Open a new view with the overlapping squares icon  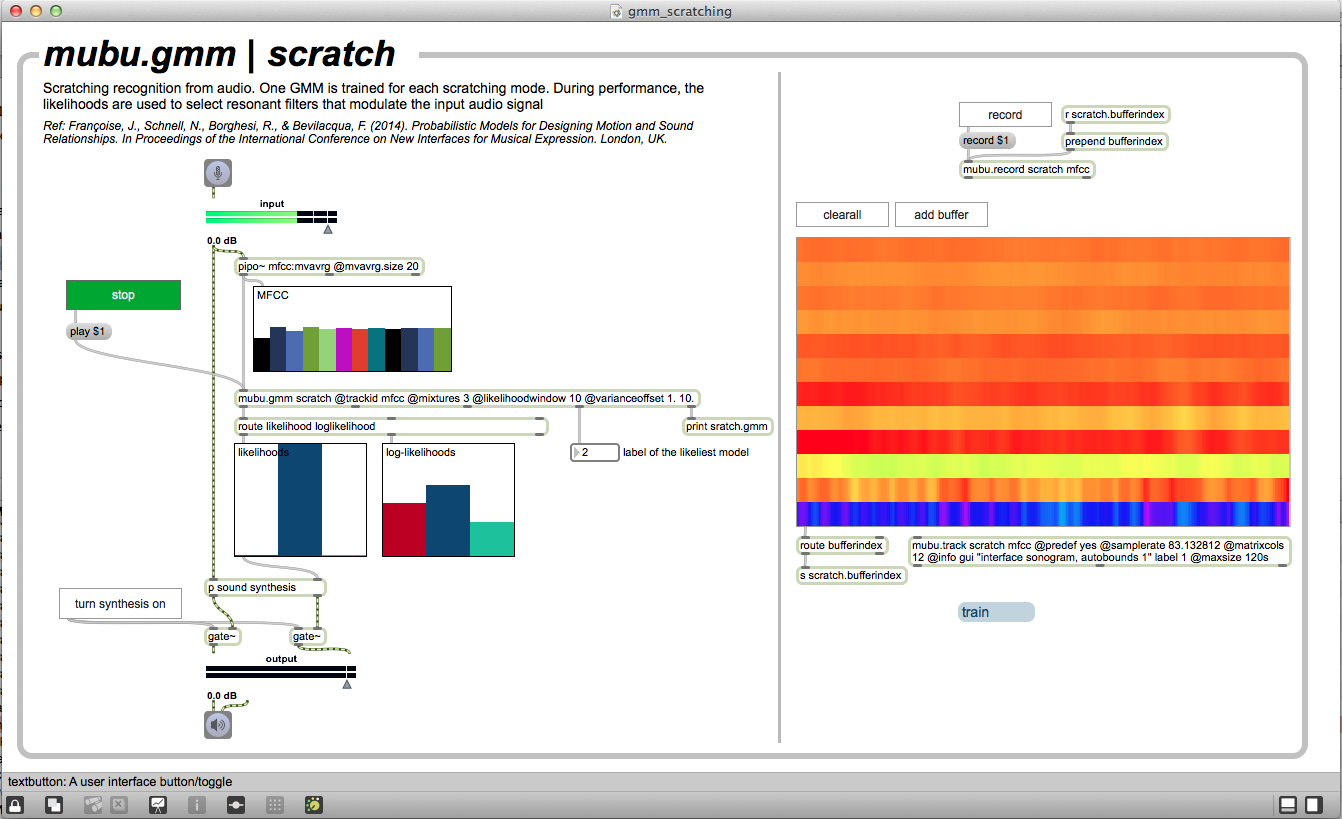pos(56,804)
